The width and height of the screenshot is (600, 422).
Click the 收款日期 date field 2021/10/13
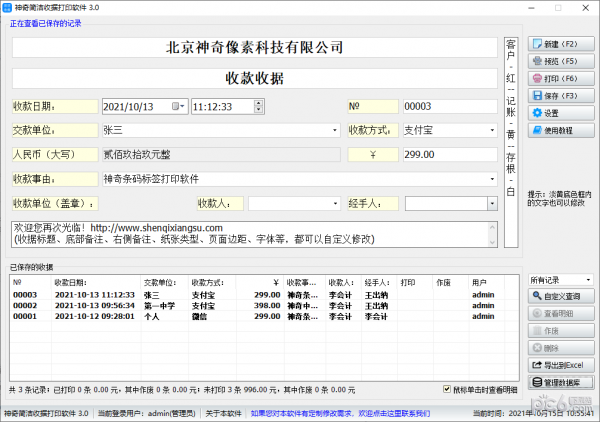[145, 106]
